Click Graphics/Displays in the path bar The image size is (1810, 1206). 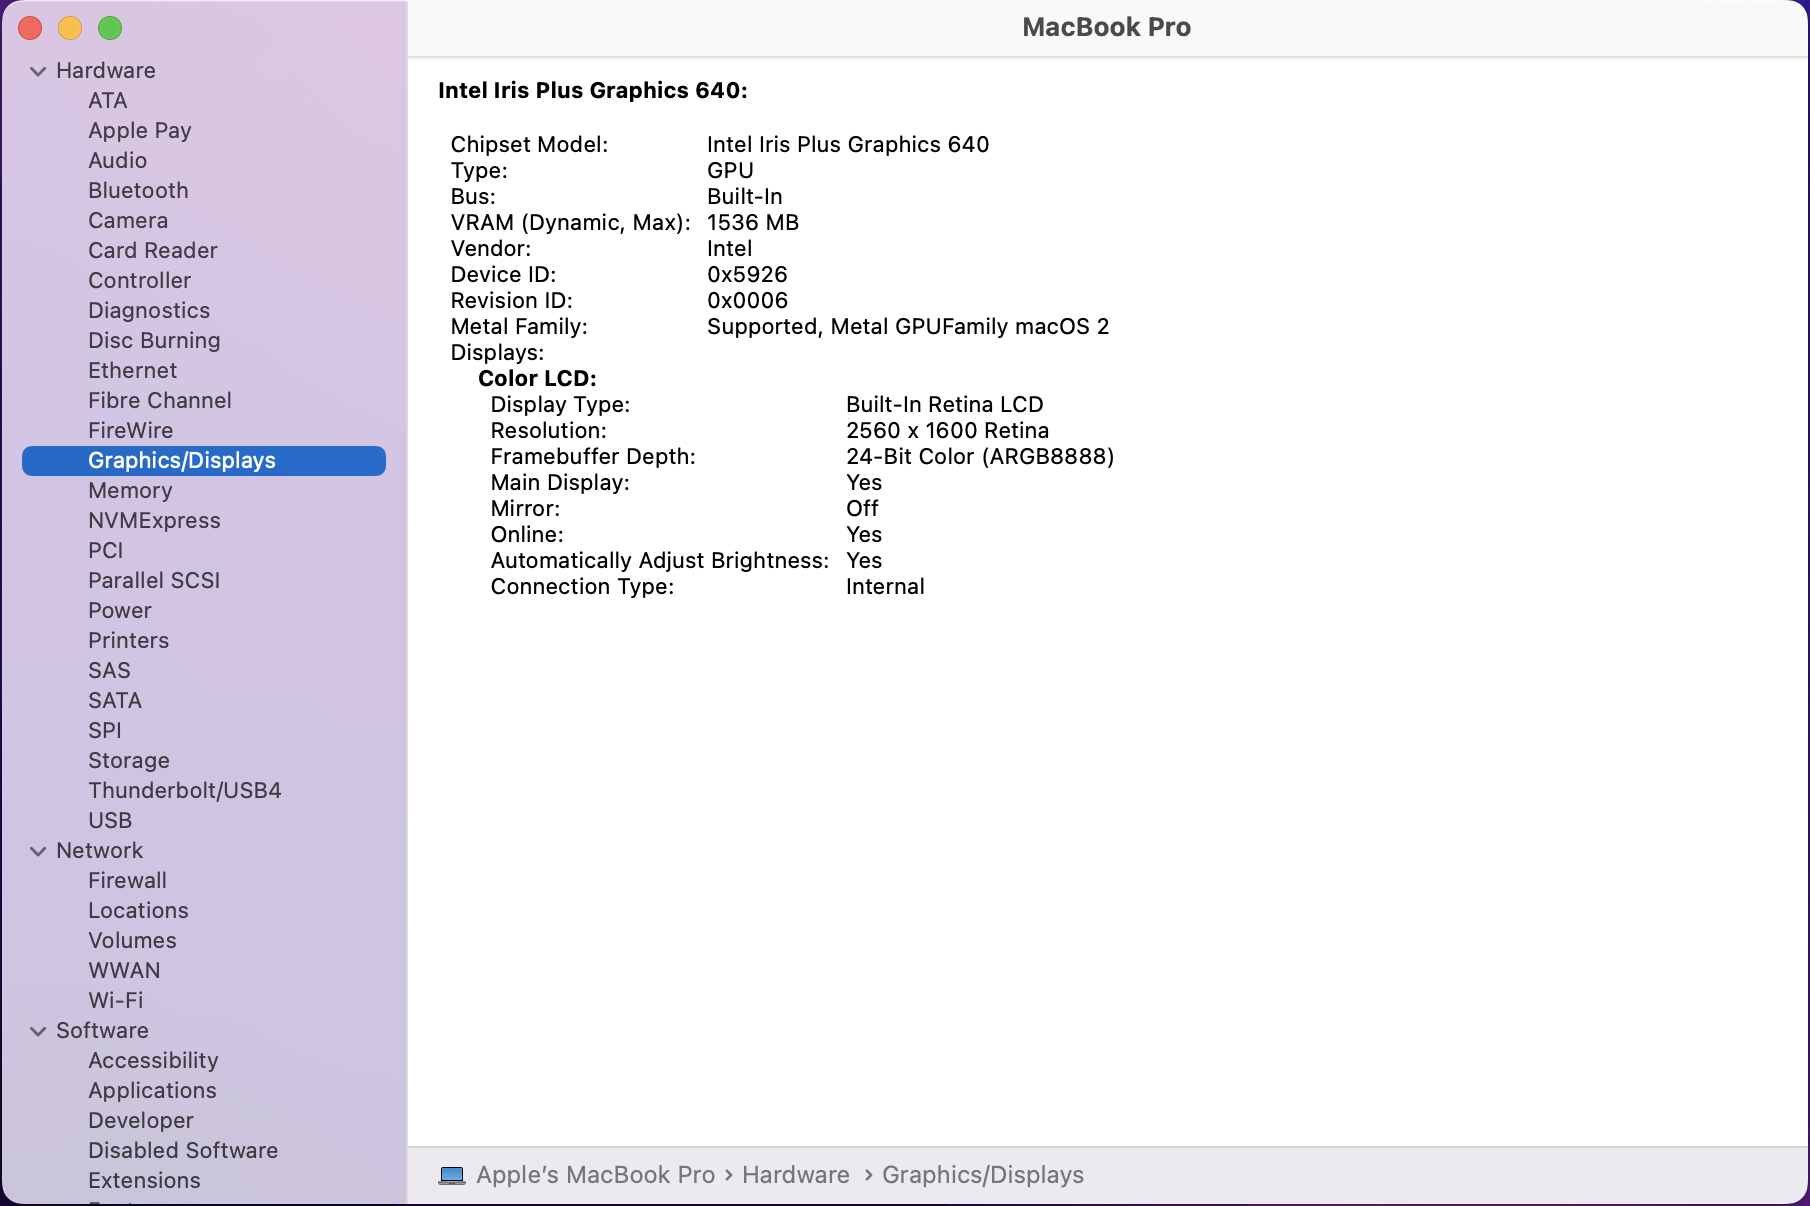[983, 1175]
